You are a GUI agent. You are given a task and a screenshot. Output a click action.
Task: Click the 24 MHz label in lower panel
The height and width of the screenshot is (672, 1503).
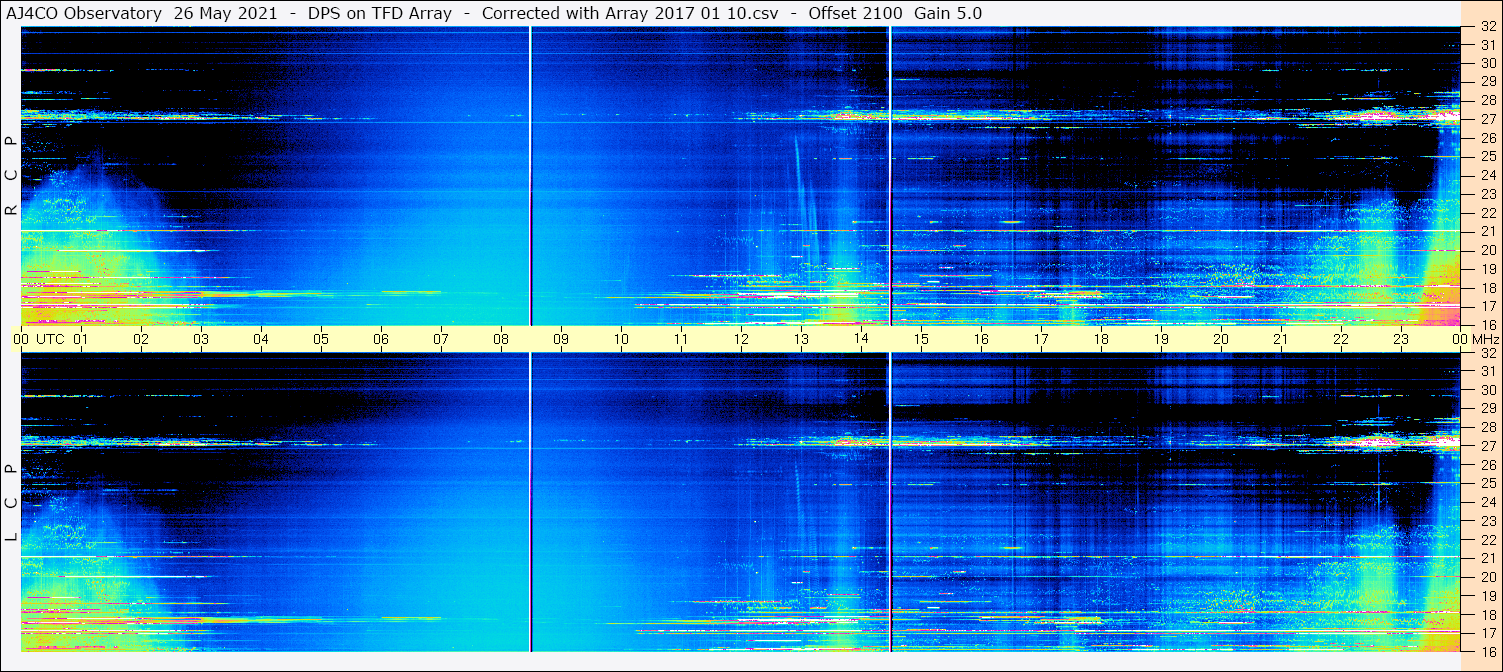(x=1487, y=502)
